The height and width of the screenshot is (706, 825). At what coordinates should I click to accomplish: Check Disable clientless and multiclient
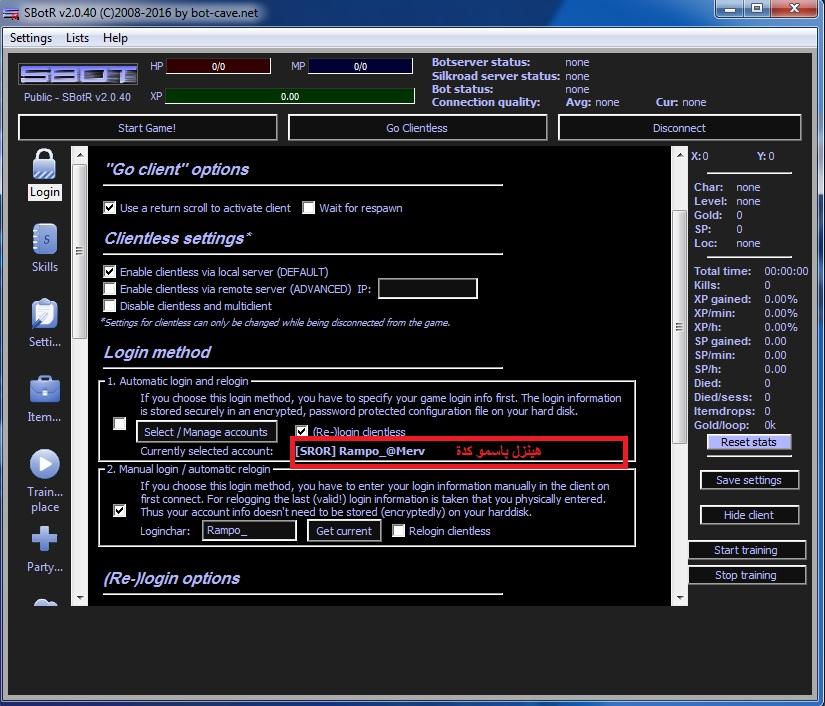[x=109, y=306]
